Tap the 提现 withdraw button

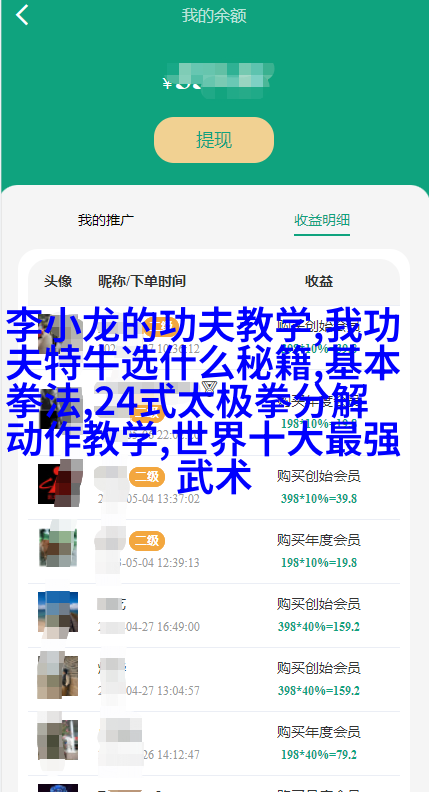pyautogui.click(x=214, y=140)
